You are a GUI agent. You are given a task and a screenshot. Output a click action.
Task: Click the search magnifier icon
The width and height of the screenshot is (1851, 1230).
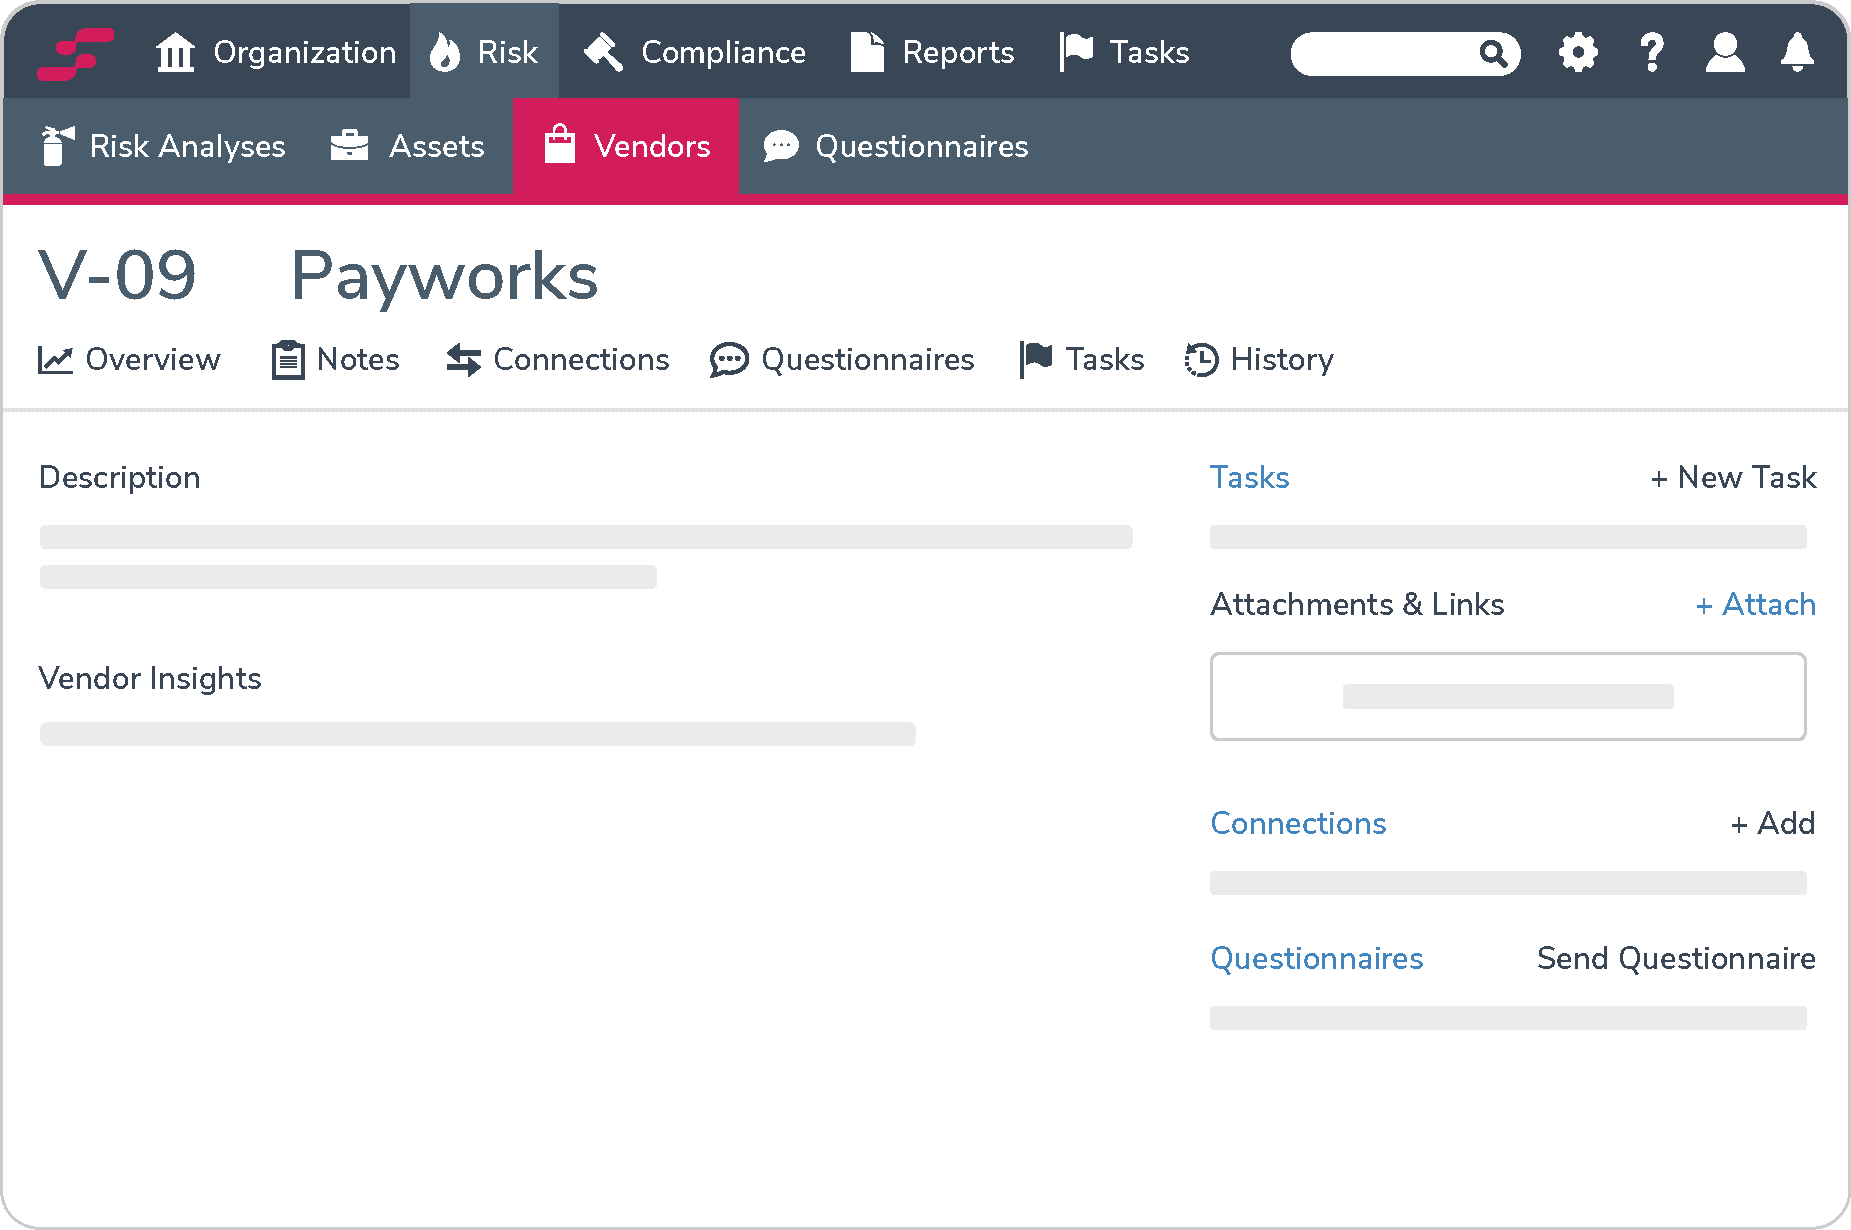tap(1493, 53)
